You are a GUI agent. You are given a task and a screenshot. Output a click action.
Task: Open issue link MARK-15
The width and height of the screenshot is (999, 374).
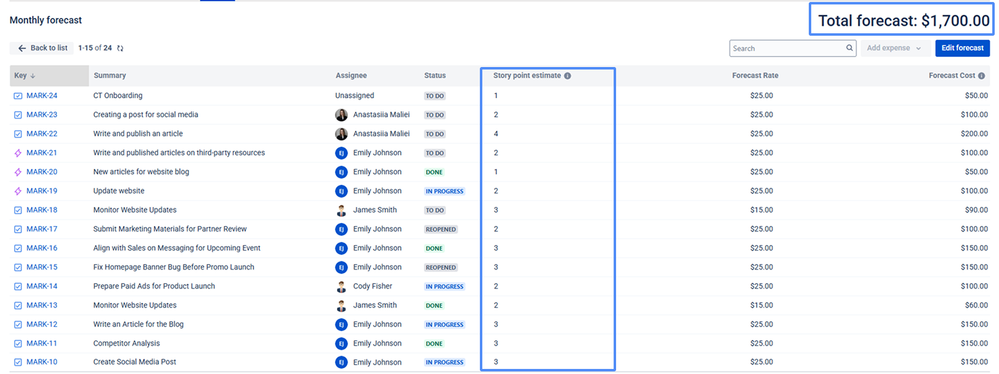click(x=42, y=267)
